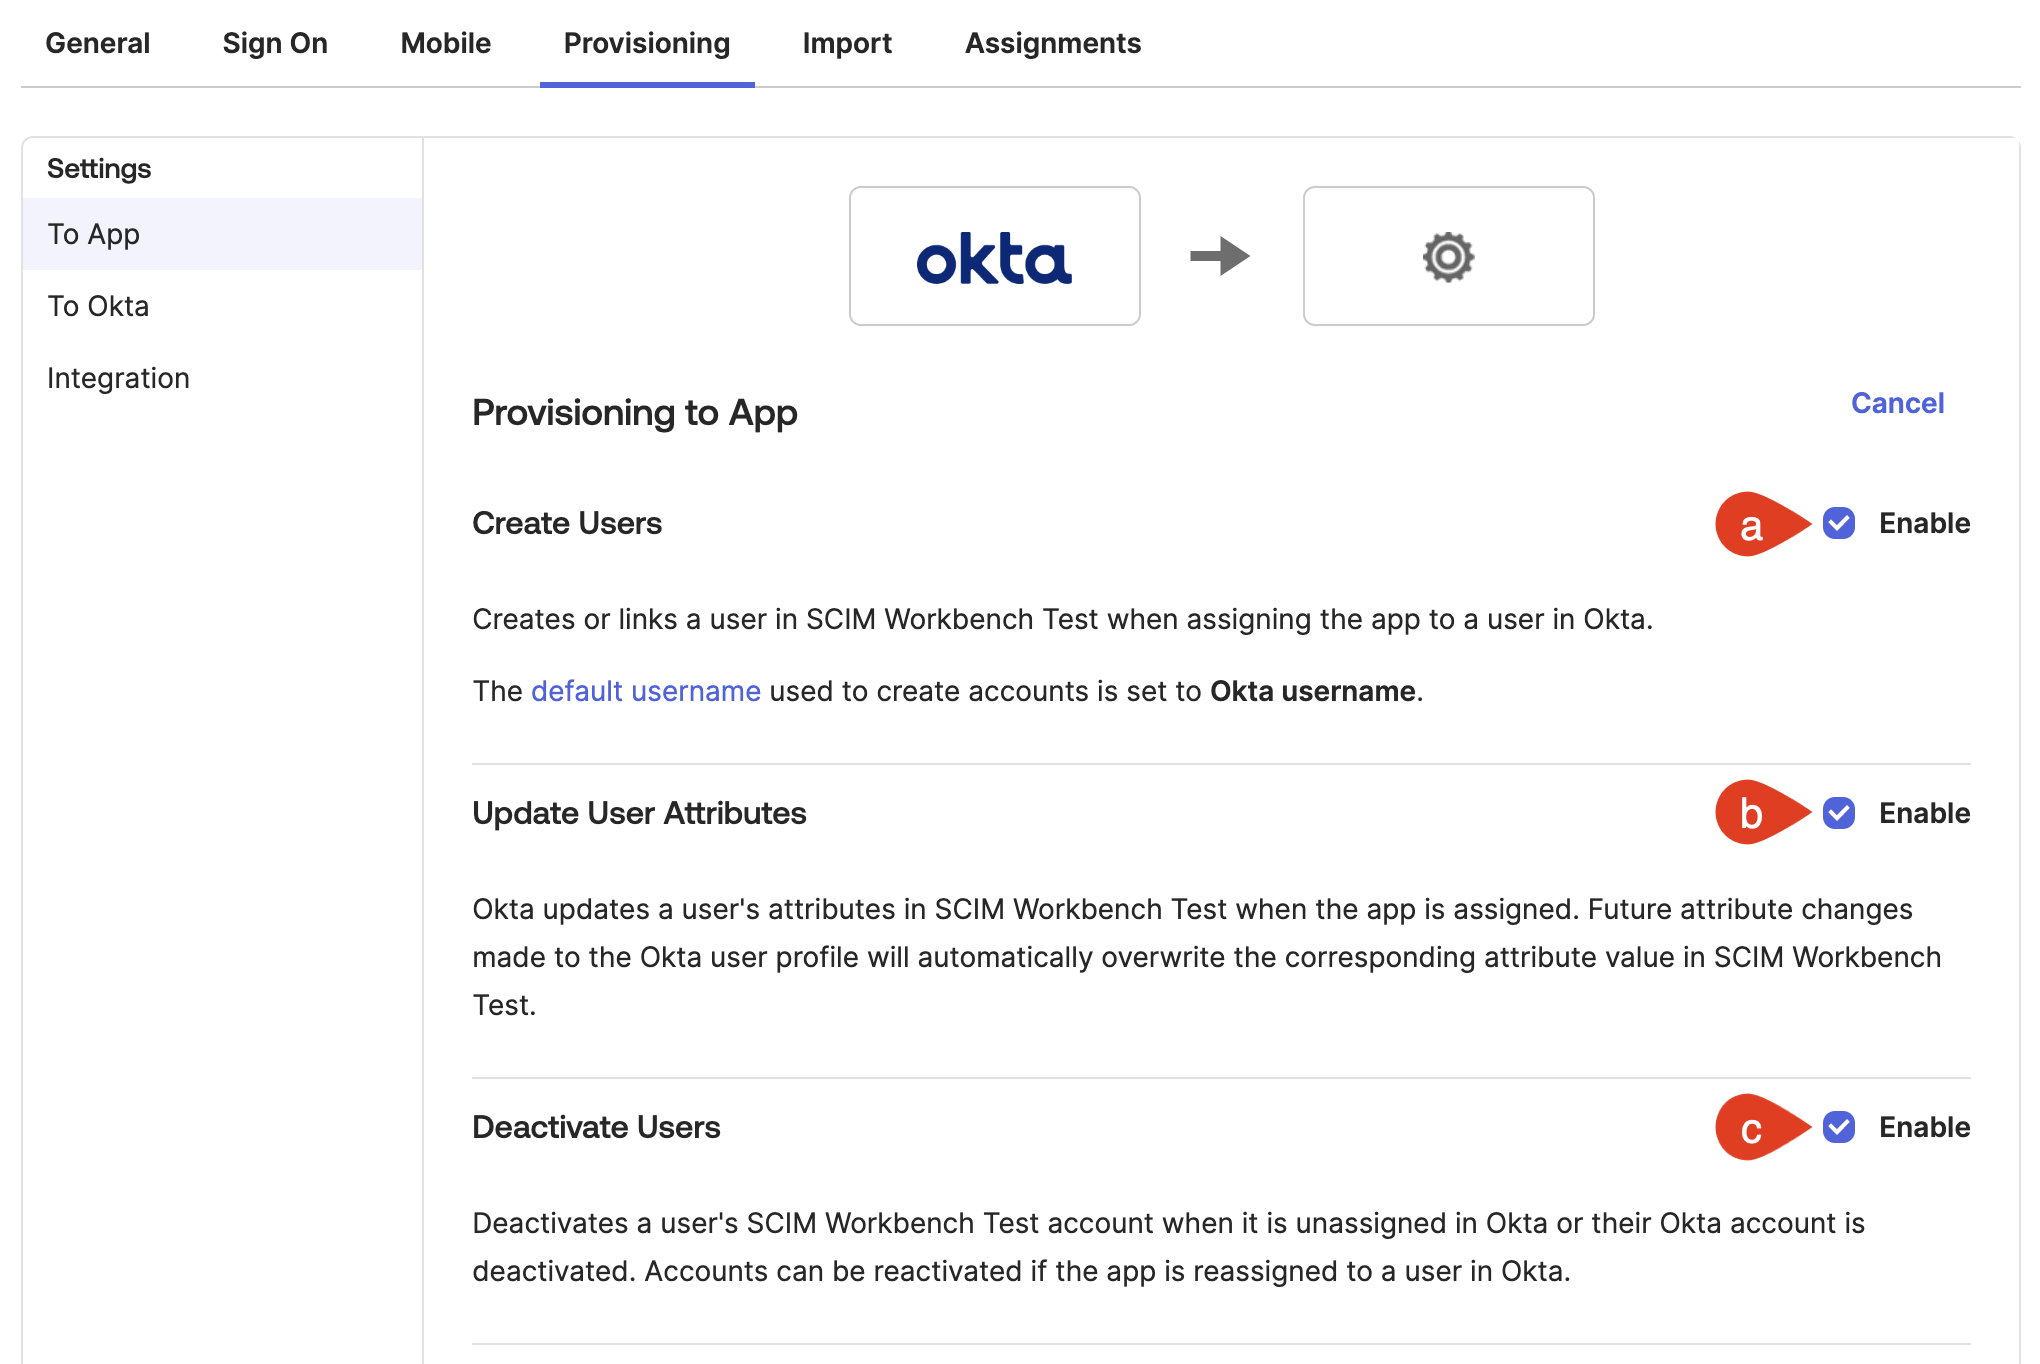Open Integration settings in sidebar

coord(222,378)
